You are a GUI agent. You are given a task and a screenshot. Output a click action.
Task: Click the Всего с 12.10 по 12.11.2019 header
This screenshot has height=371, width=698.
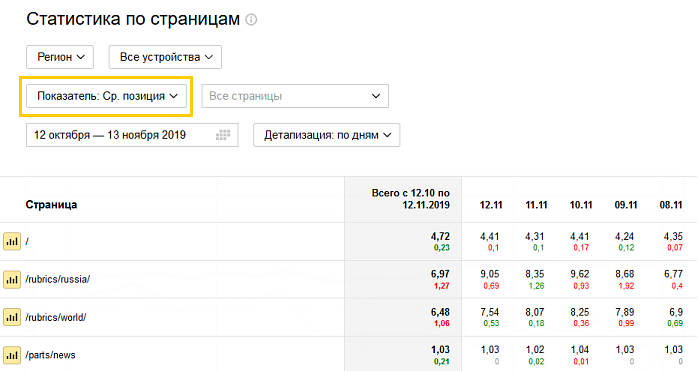point(410,199)
